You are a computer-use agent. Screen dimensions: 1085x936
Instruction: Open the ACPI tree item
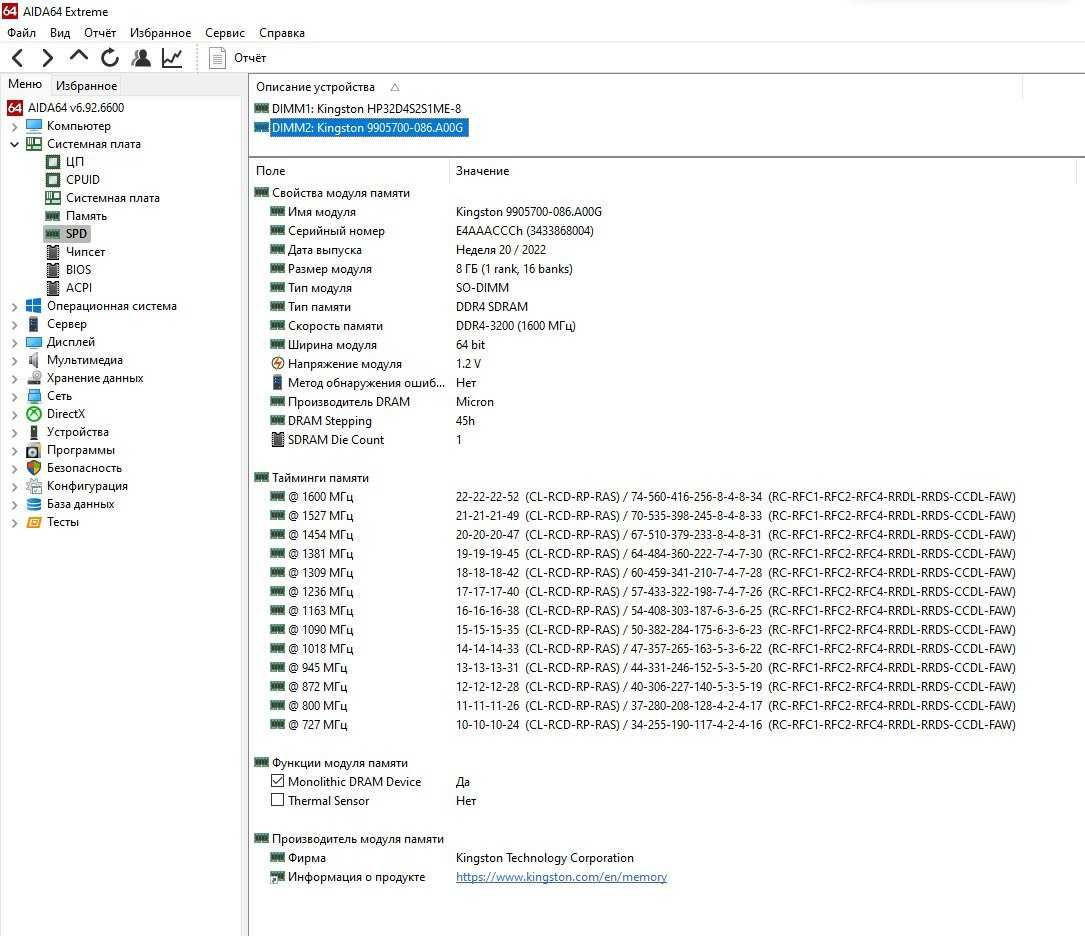point(79,288)
